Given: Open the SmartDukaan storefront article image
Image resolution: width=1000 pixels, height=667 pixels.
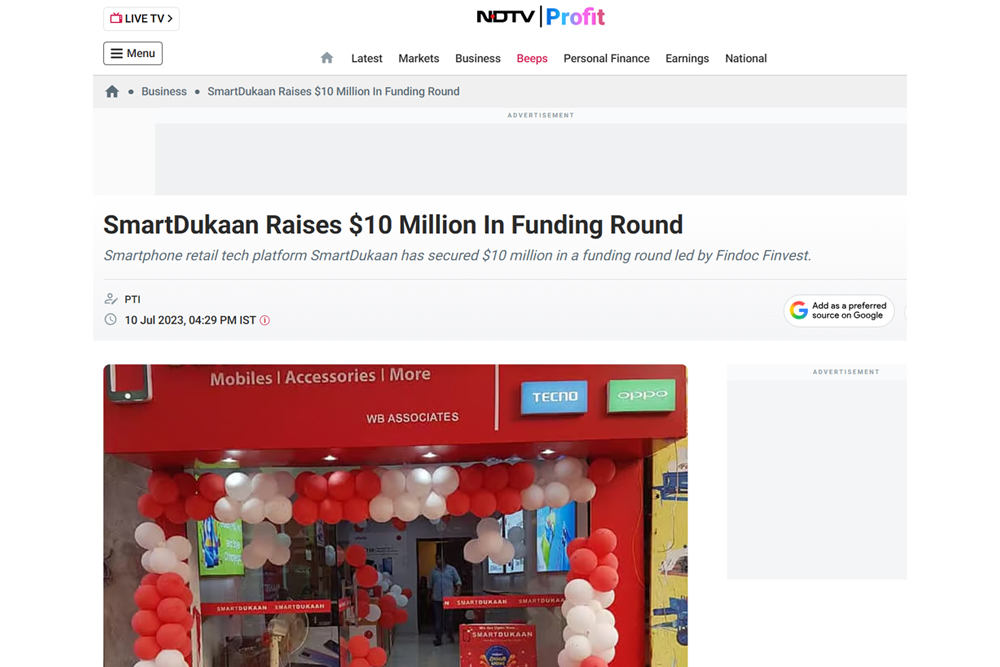Looking at the screenshot, I should [x=395, y=515].
